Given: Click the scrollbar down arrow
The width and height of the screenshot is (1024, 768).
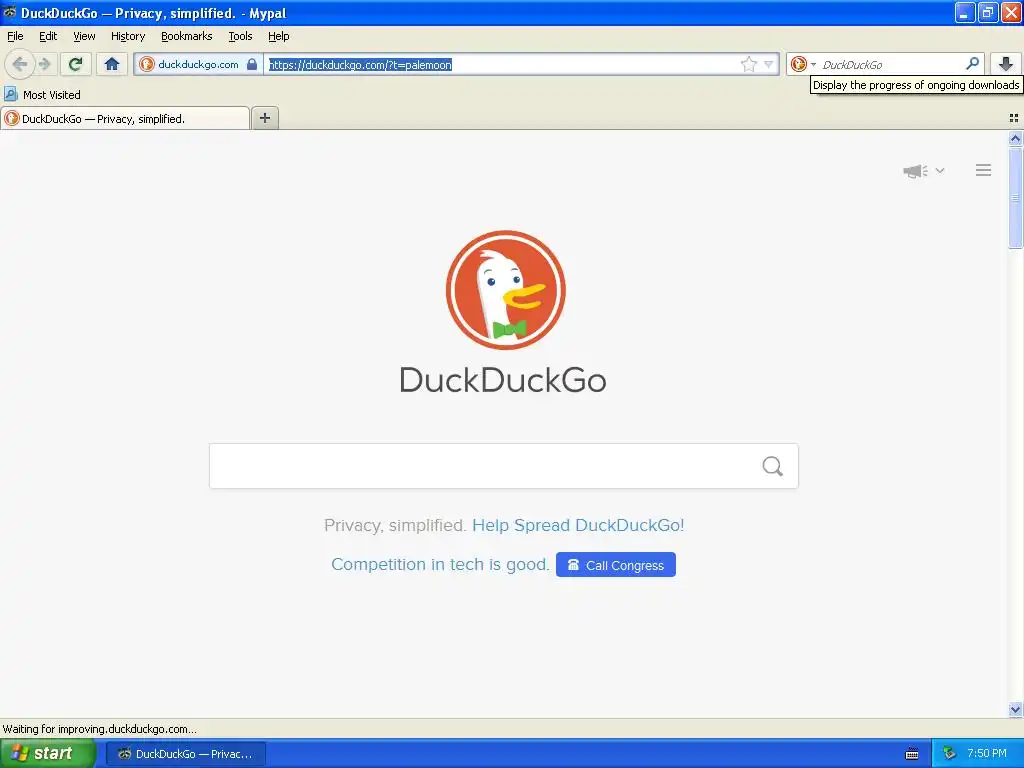Looking at the screenshot, I should tap(1015, 709).
